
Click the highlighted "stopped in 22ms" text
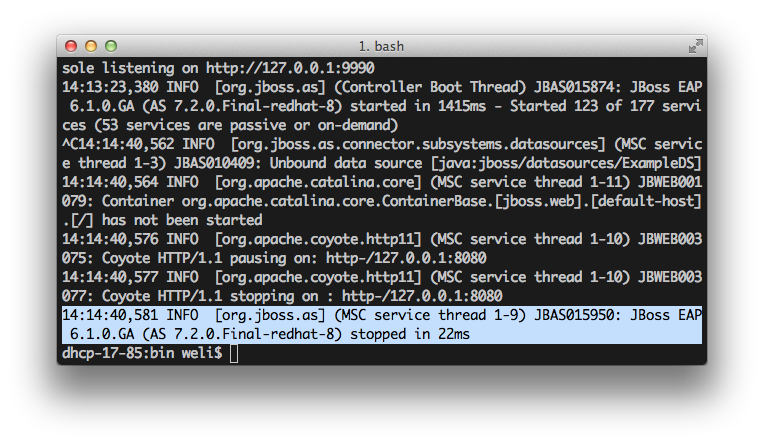tap(410, 334)
